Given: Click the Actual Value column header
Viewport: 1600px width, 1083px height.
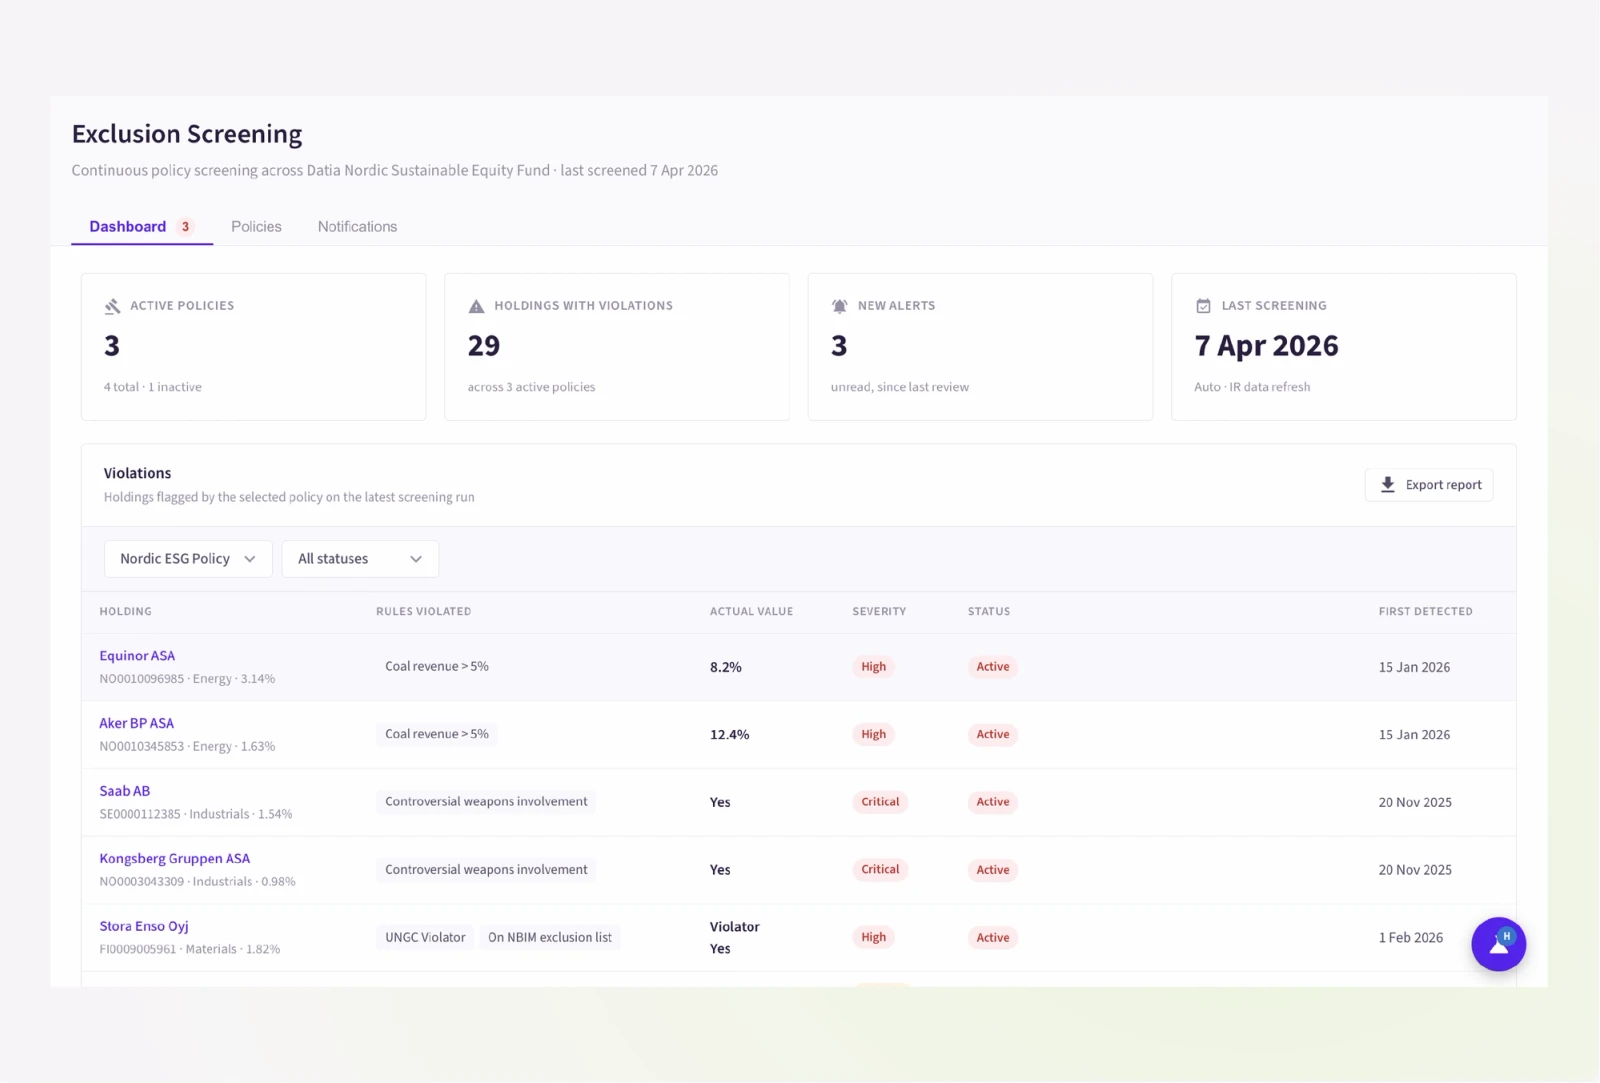Looking at the screenshot, I should [x=751, y=611].
